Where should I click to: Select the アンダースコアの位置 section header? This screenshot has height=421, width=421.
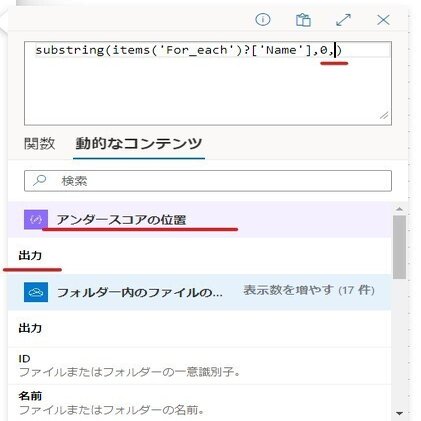click(x=199, y=220)
